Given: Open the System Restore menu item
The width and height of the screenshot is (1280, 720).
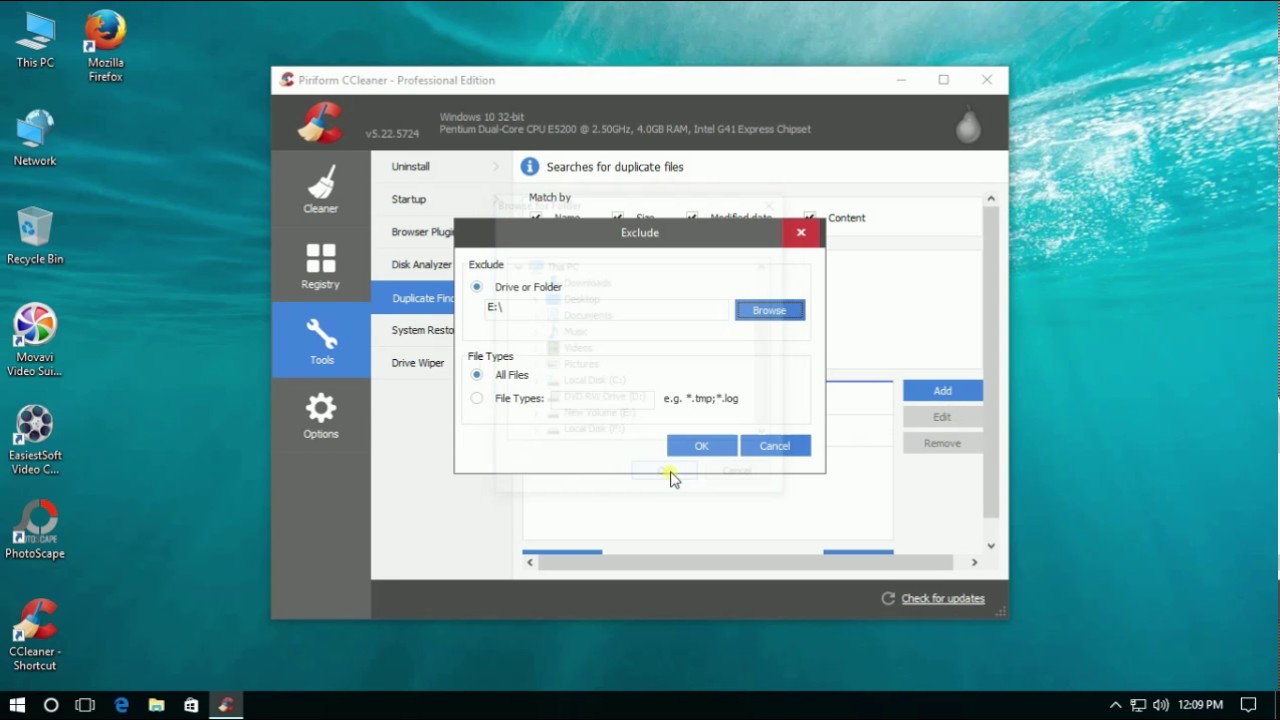Looking at the screenshot, I should (x=422, y=330).
